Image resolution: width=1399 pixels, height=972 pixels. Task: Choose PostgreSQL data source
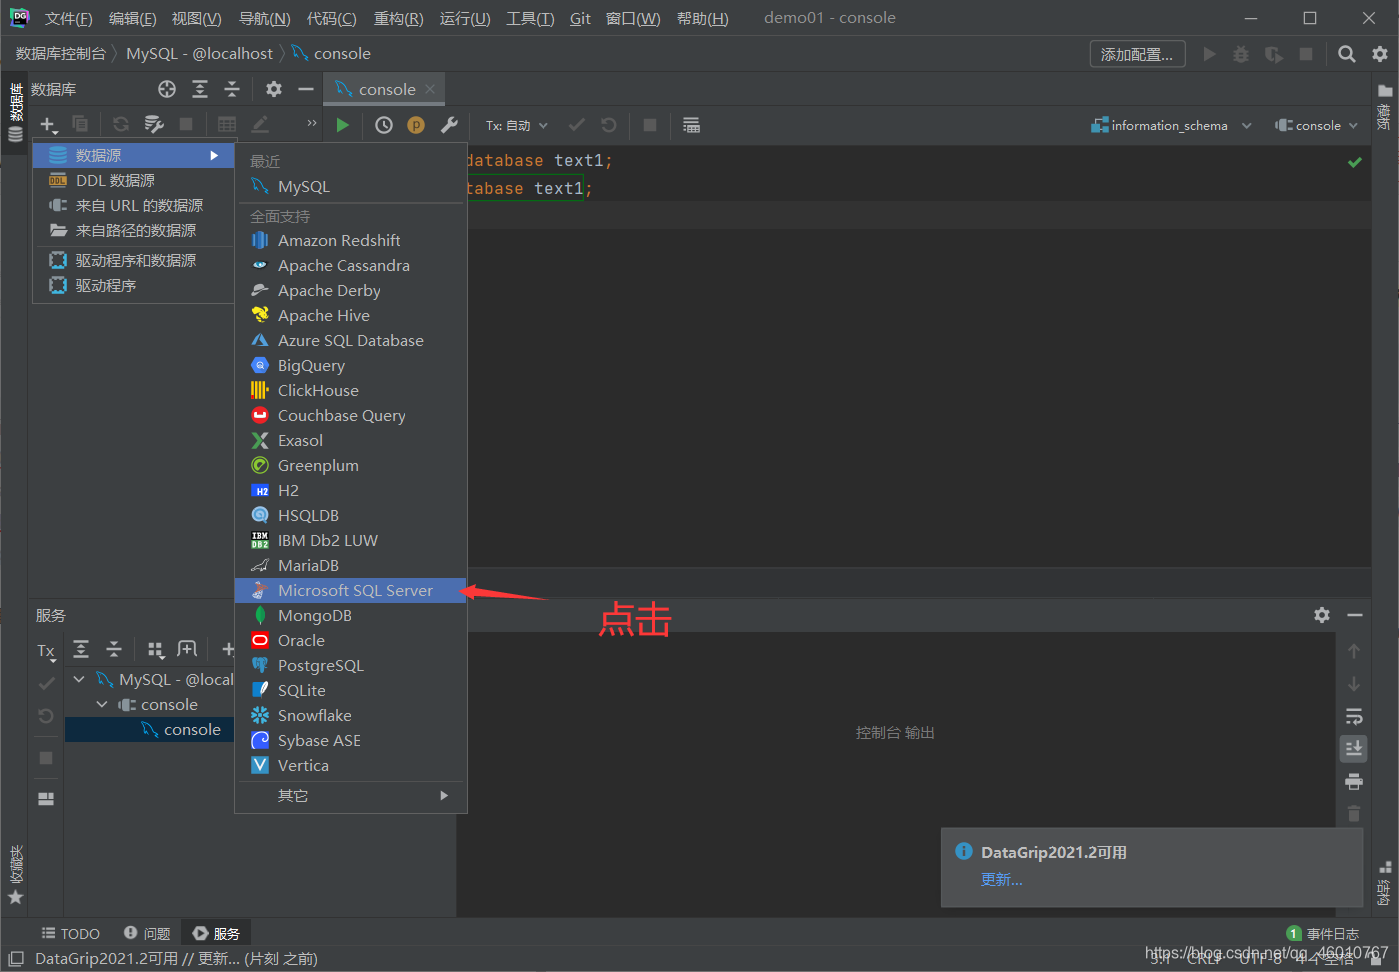pos(351,665)
